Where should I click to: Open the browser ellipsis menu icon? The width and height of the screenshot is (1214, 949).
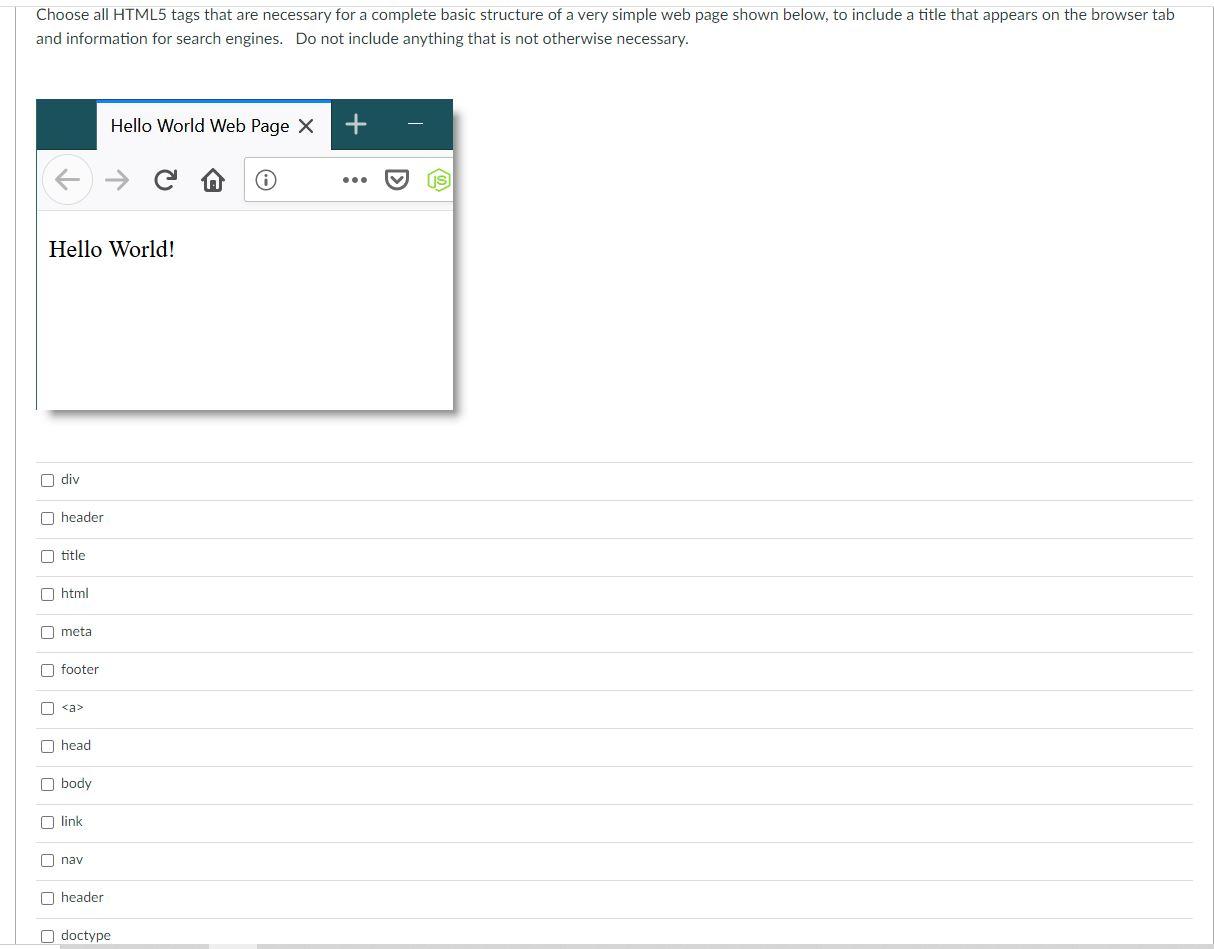click(x=355, y=180)
